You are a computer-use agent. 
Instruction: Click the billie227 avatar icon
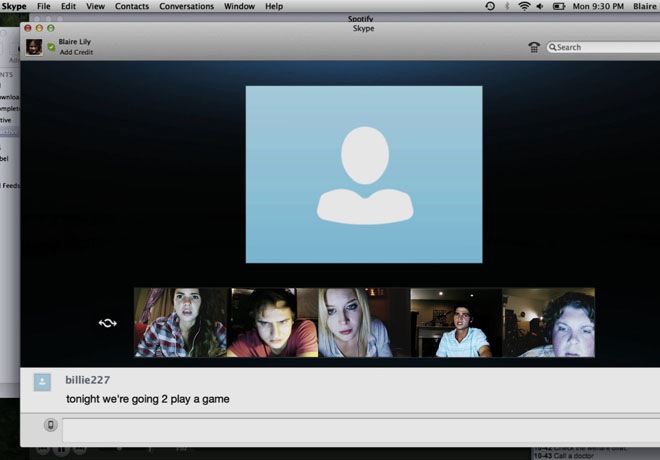point(42,381)
